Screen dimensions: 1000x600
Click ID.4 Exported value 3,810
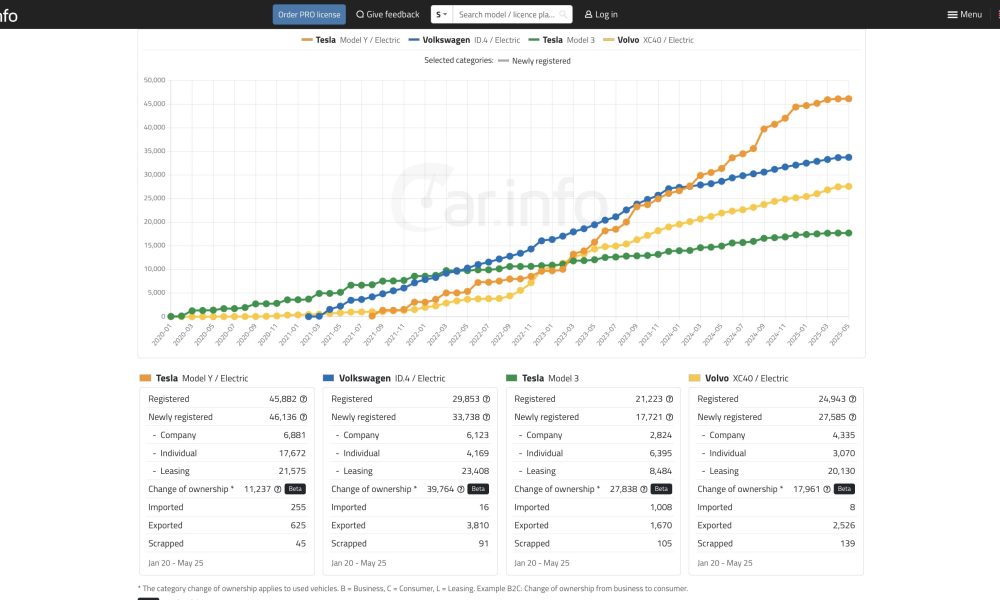click(478, 525)
